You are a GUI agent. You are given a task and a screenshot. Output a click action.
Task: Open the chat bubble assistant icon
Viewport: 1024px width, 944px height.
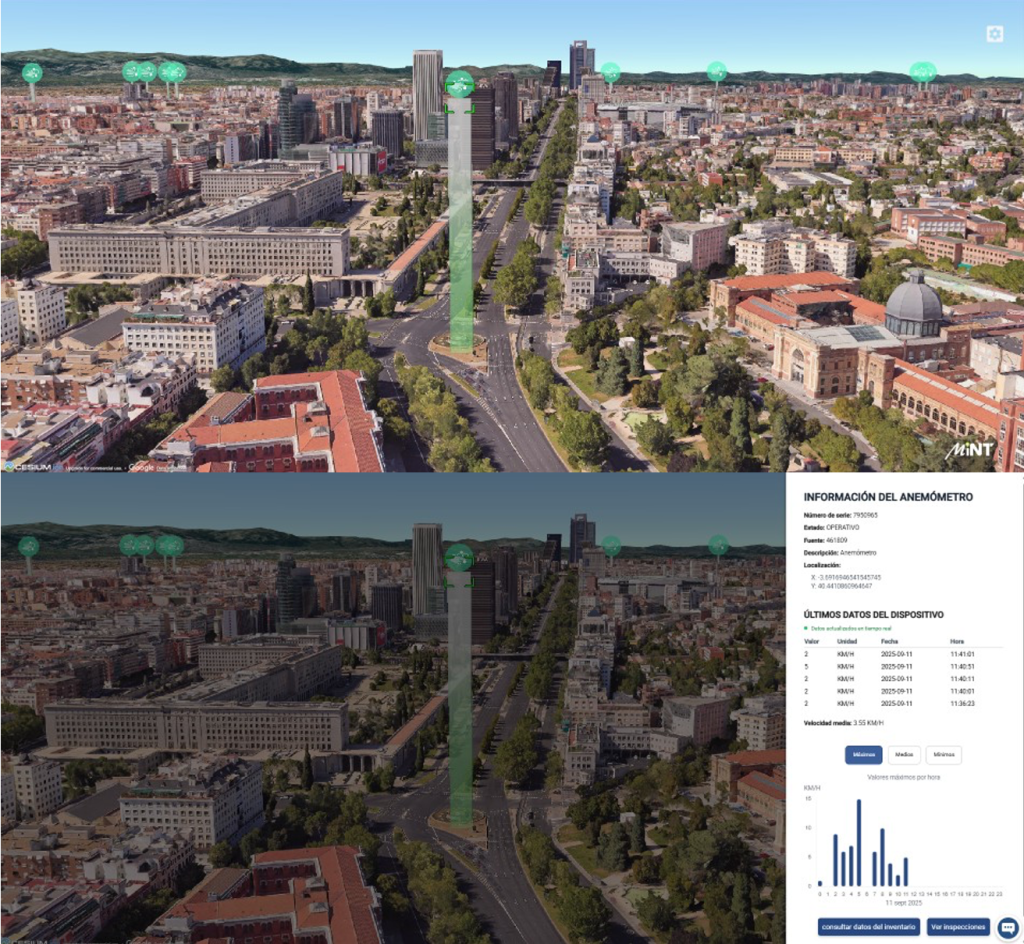[x=1007, y=928]
